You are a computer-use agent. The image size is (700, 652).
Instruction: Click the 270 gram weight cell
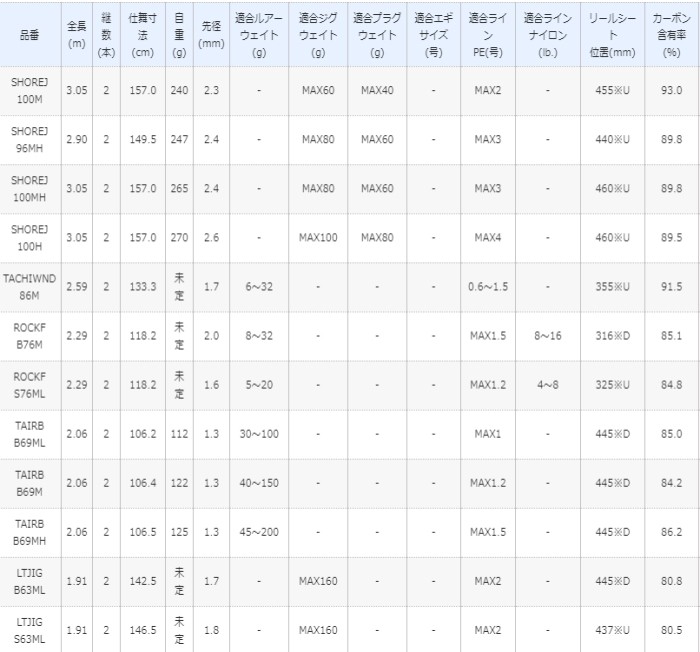click(179, 237)
